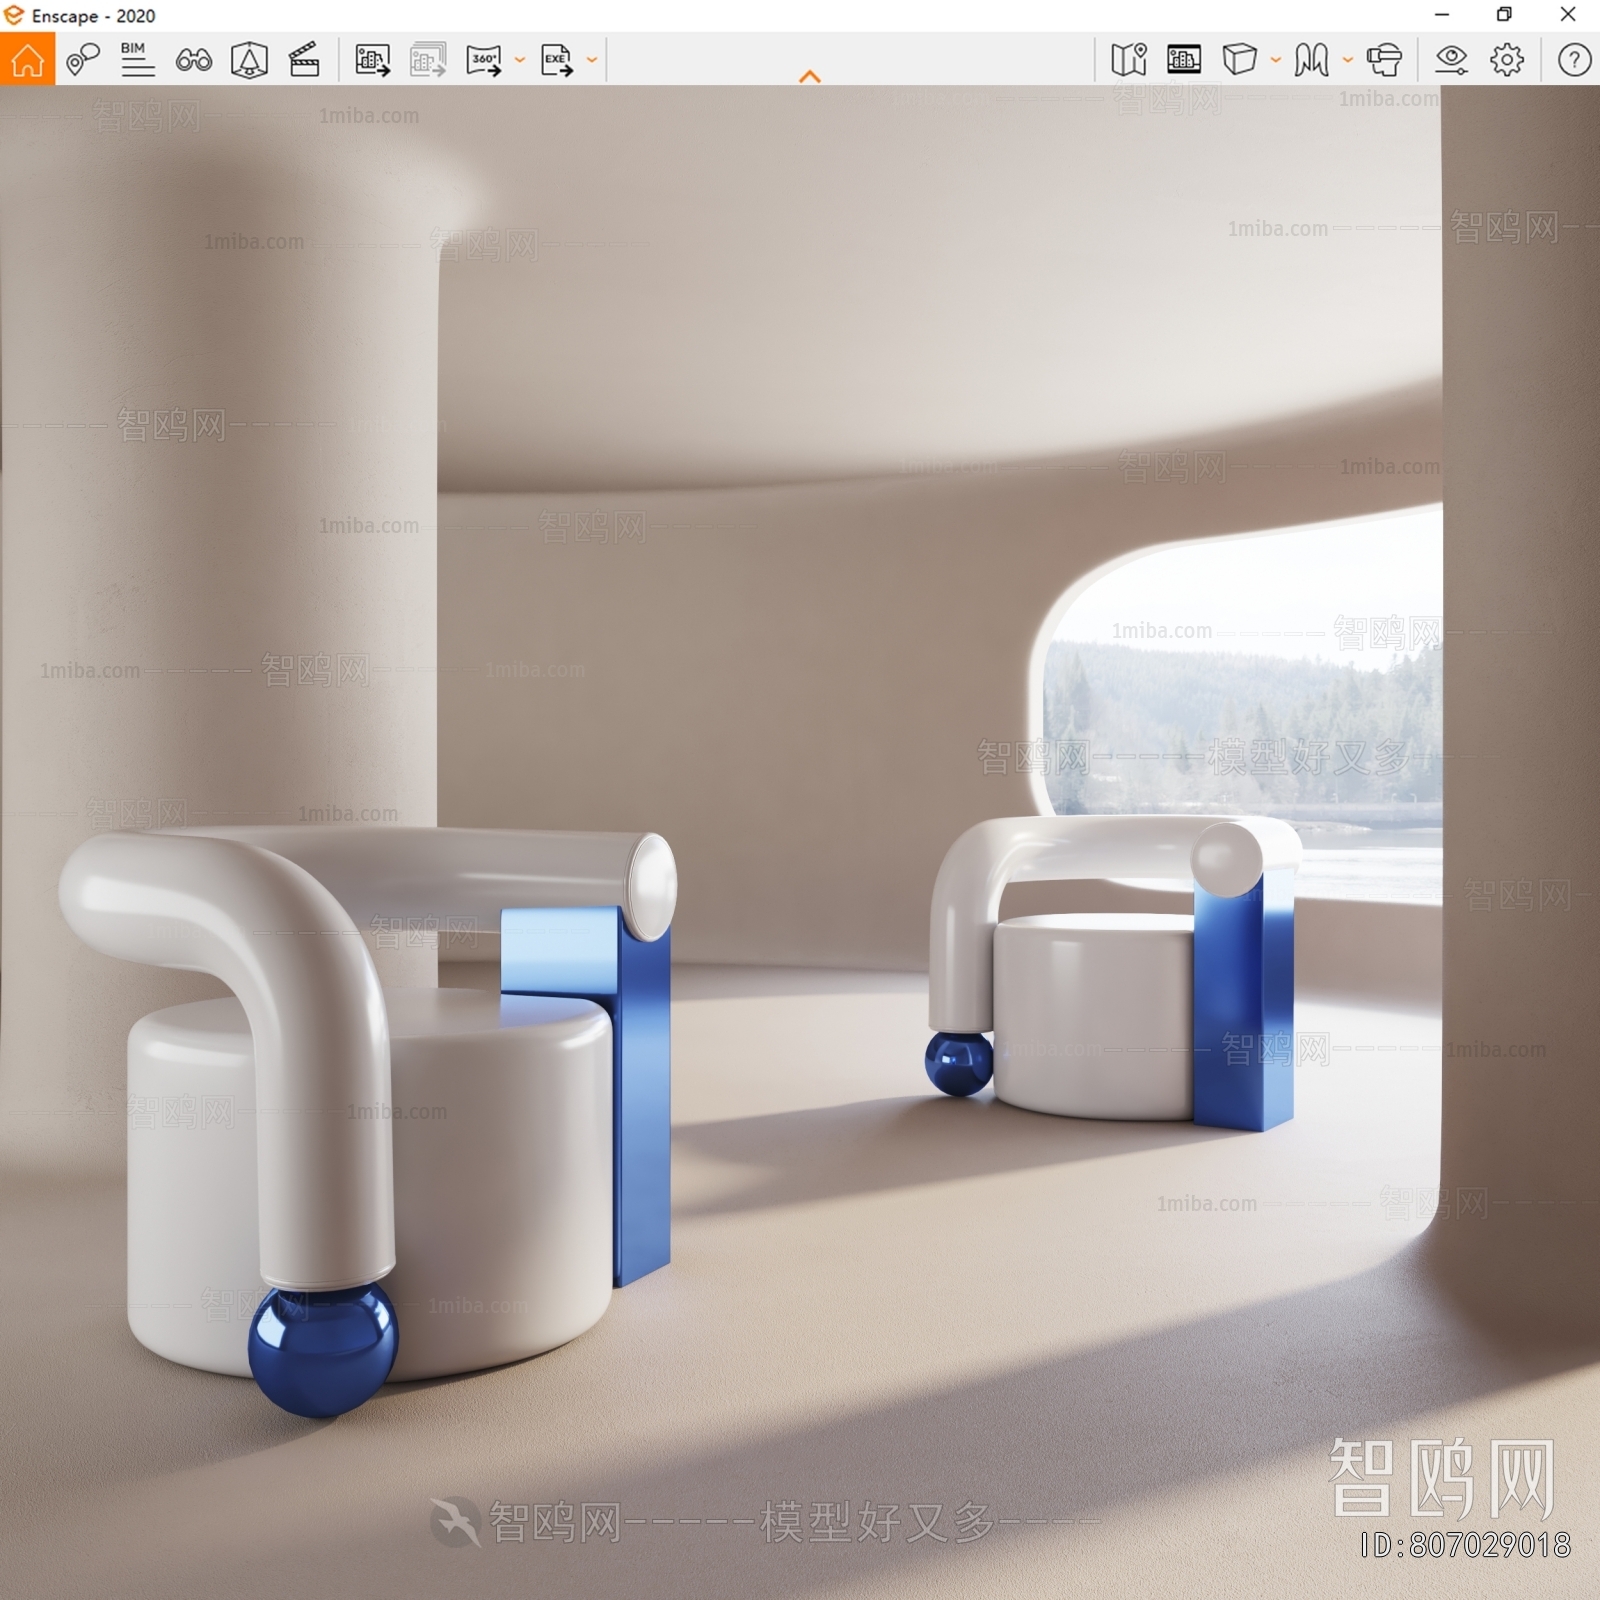
Task: Click the Enscape logo in title bar
Action: [x=13, y=15]
